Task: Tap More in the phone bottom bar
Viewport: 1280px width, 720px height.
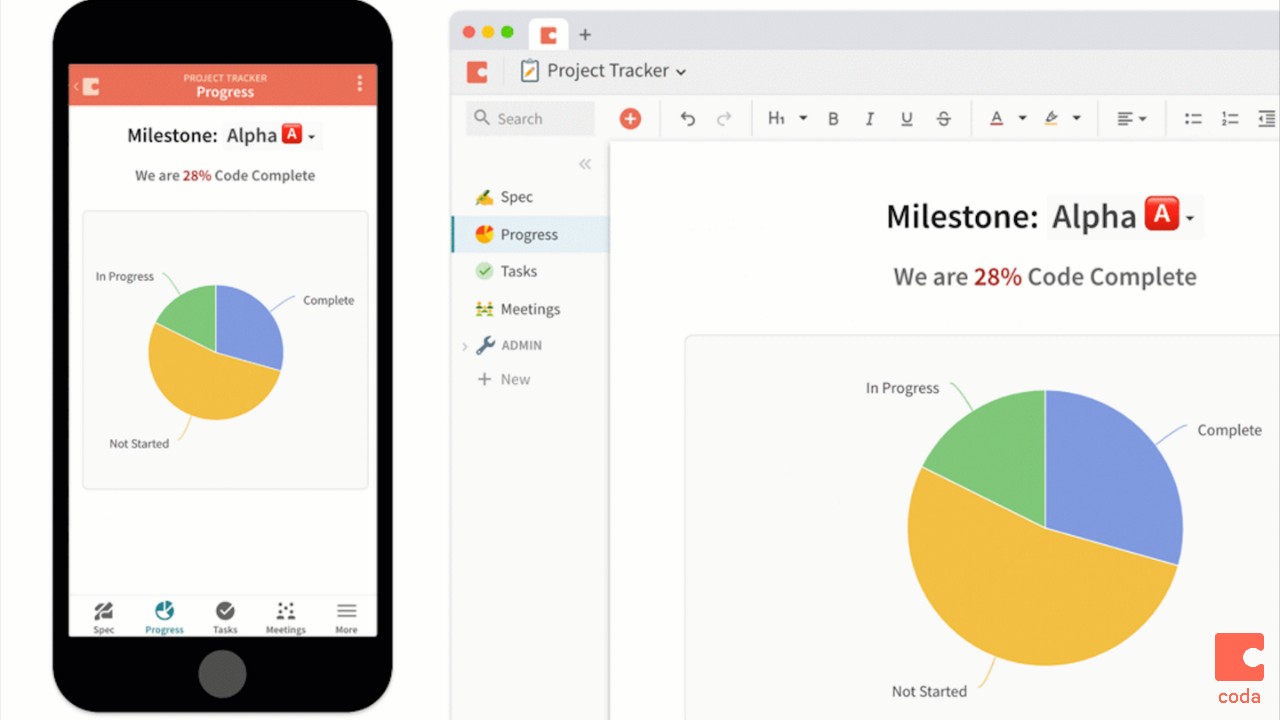Action: (x=346, y=612)
